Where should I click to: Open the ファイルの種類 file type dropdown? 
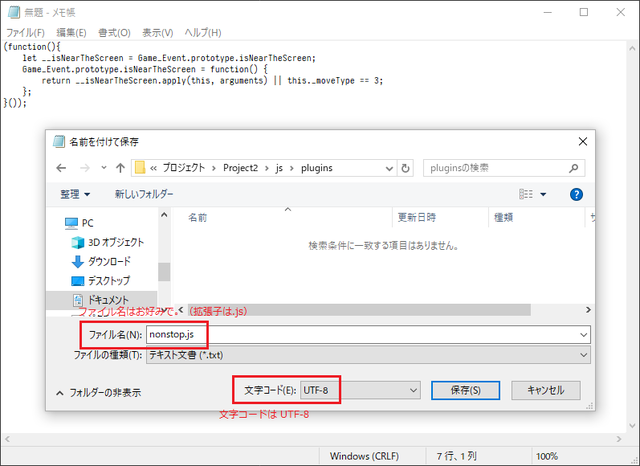[x=368, y=355]
